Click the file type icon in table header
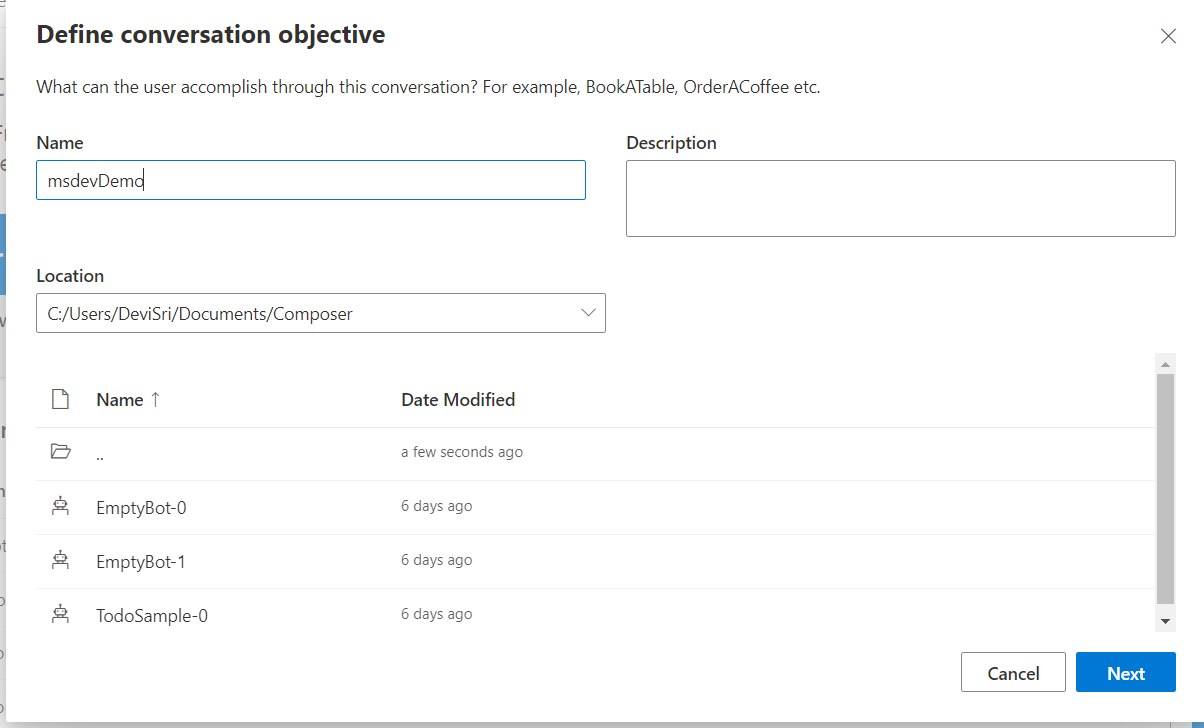 pos(61,400)
